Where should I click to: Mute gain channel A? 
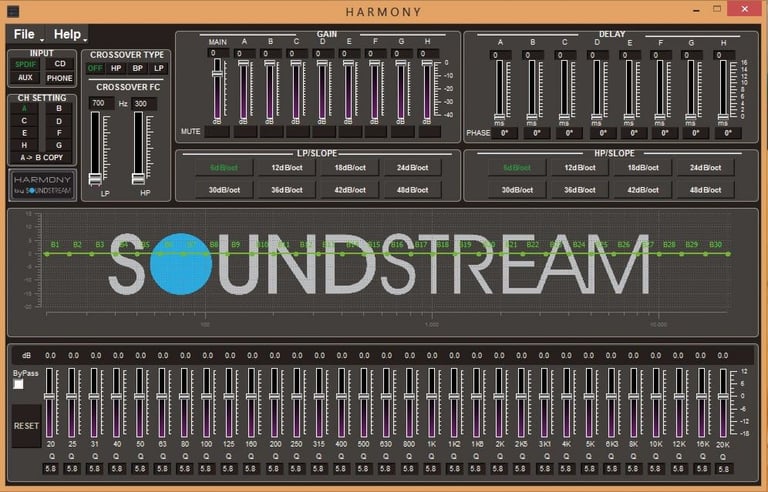click(245, 132)
